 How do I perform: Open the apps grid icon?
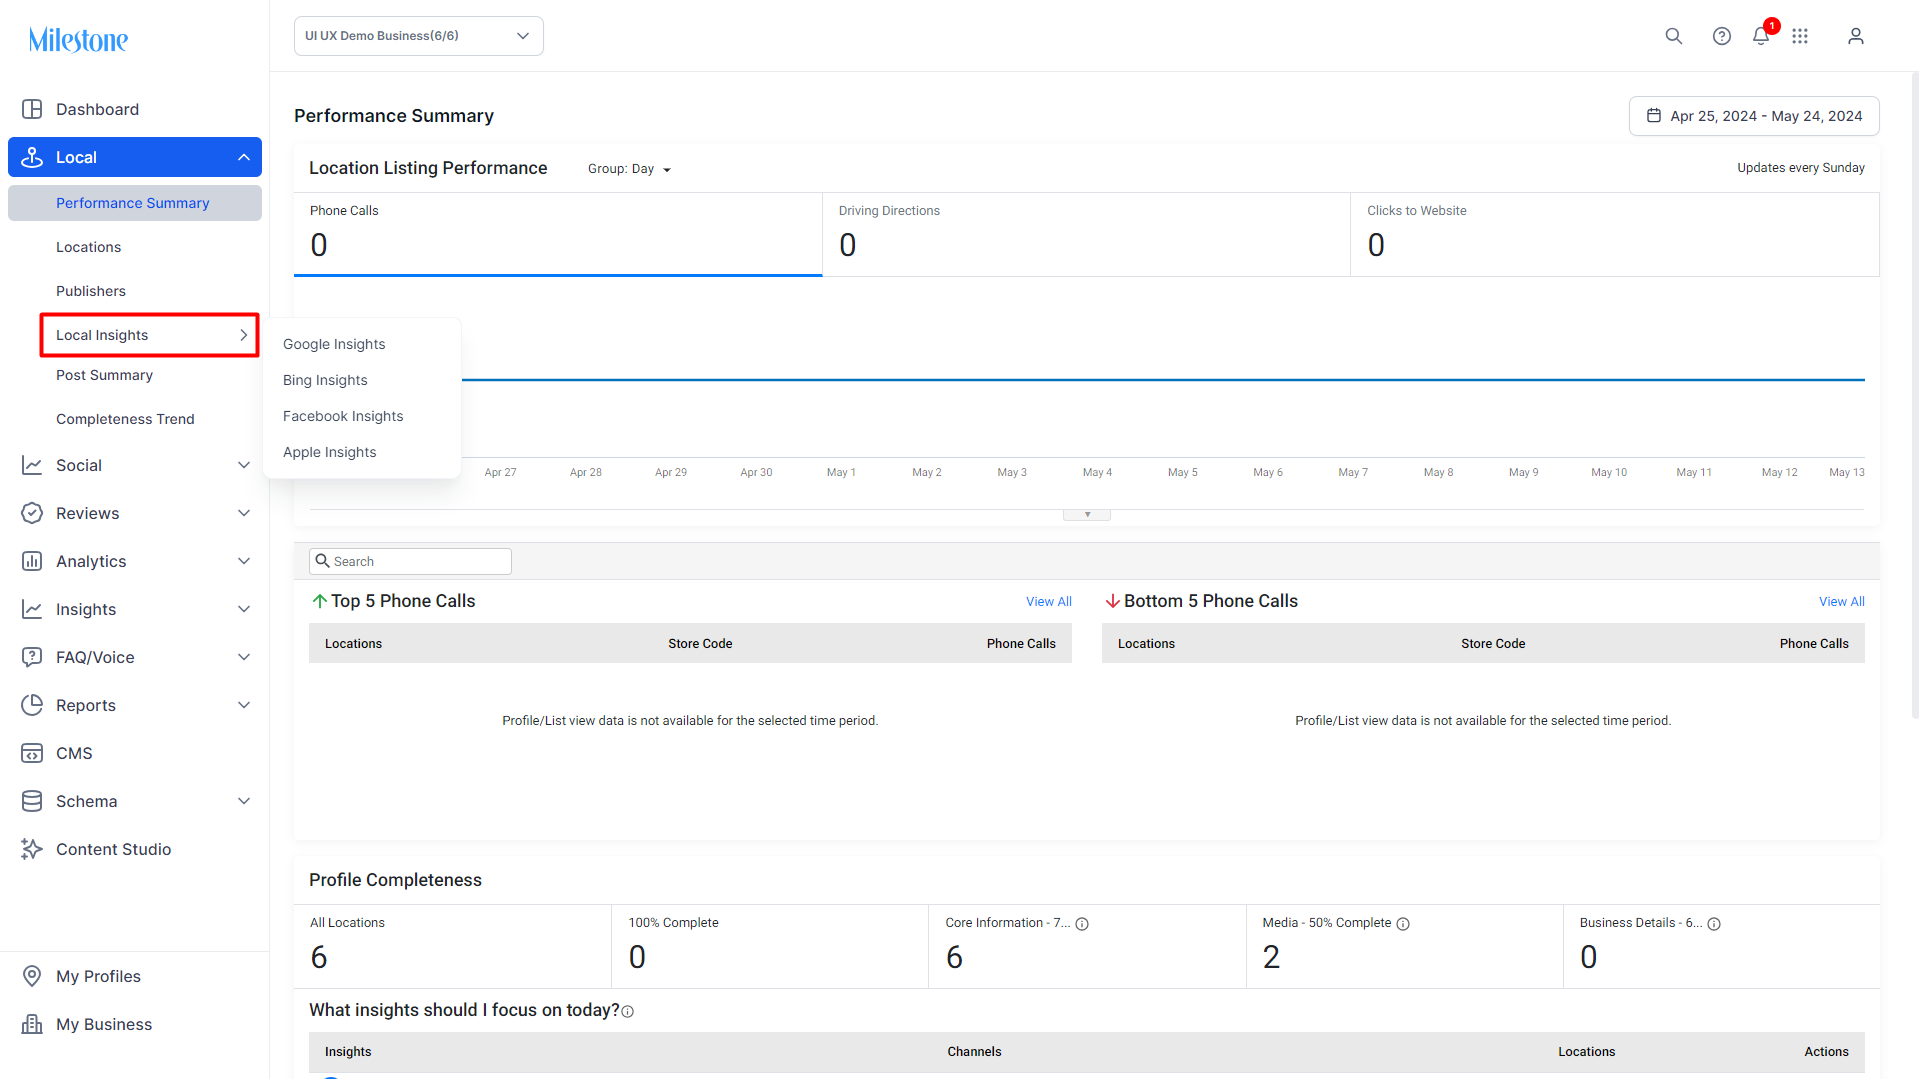tap(1800, 36)
